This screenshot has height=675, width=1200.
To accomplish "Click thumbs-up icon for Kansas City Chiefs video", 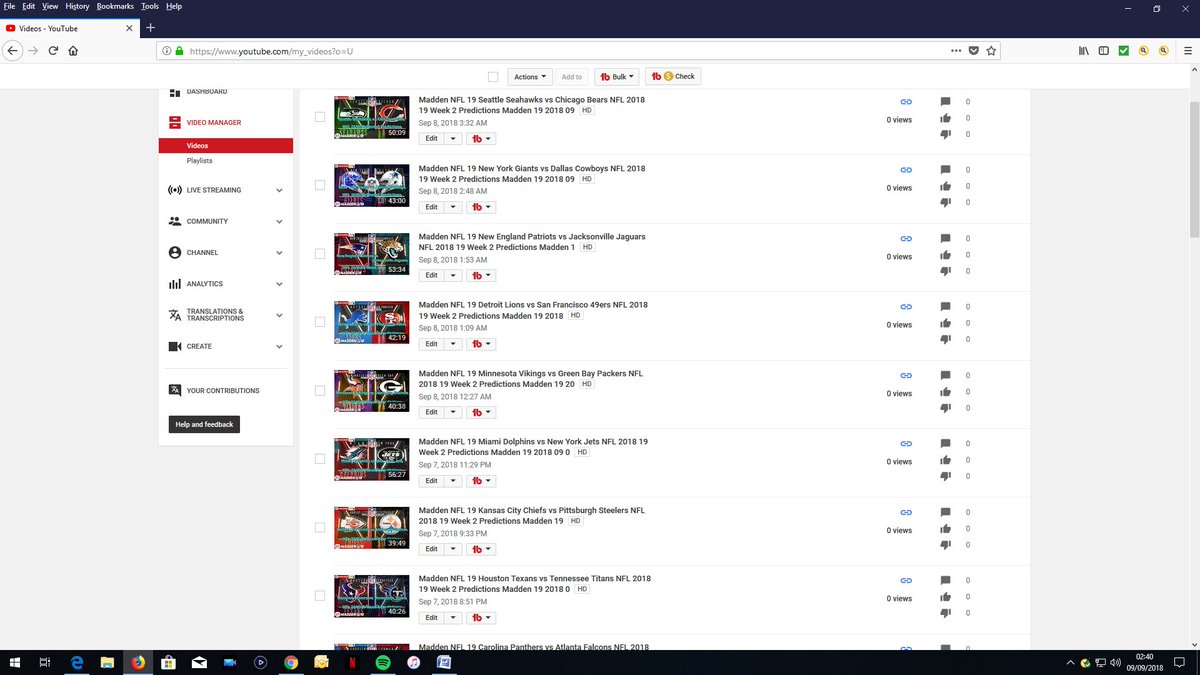I will [946, 528].
